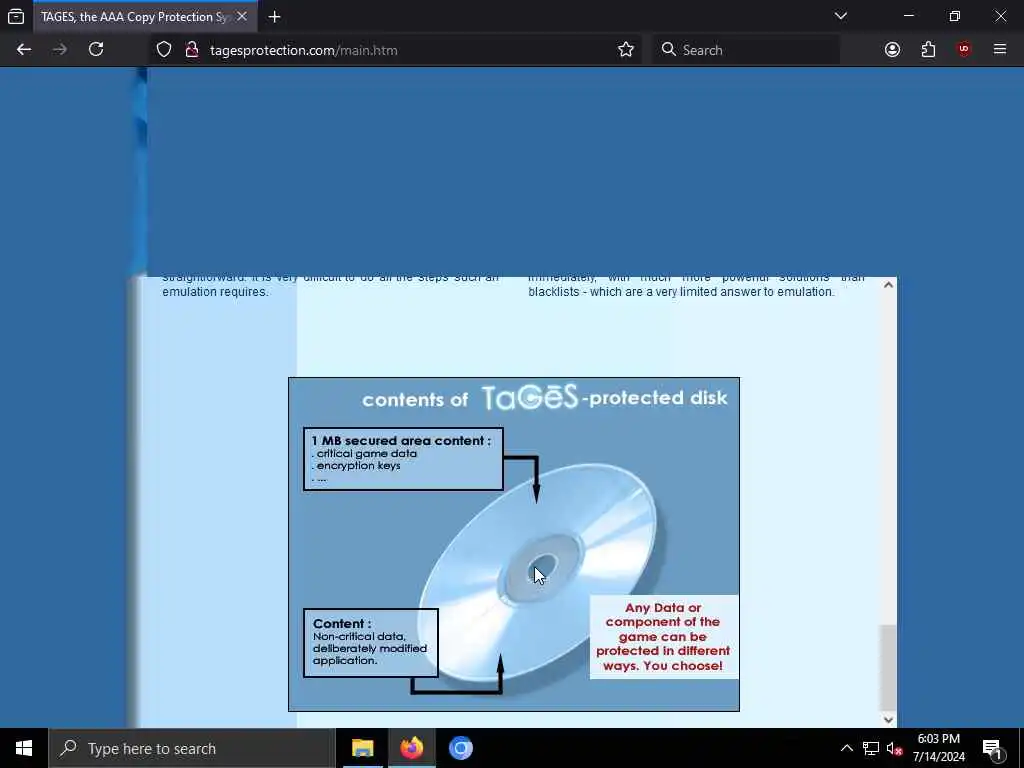Click into the browser Search field
Viewport: 1024px width, 768px height.
[746, 50]
